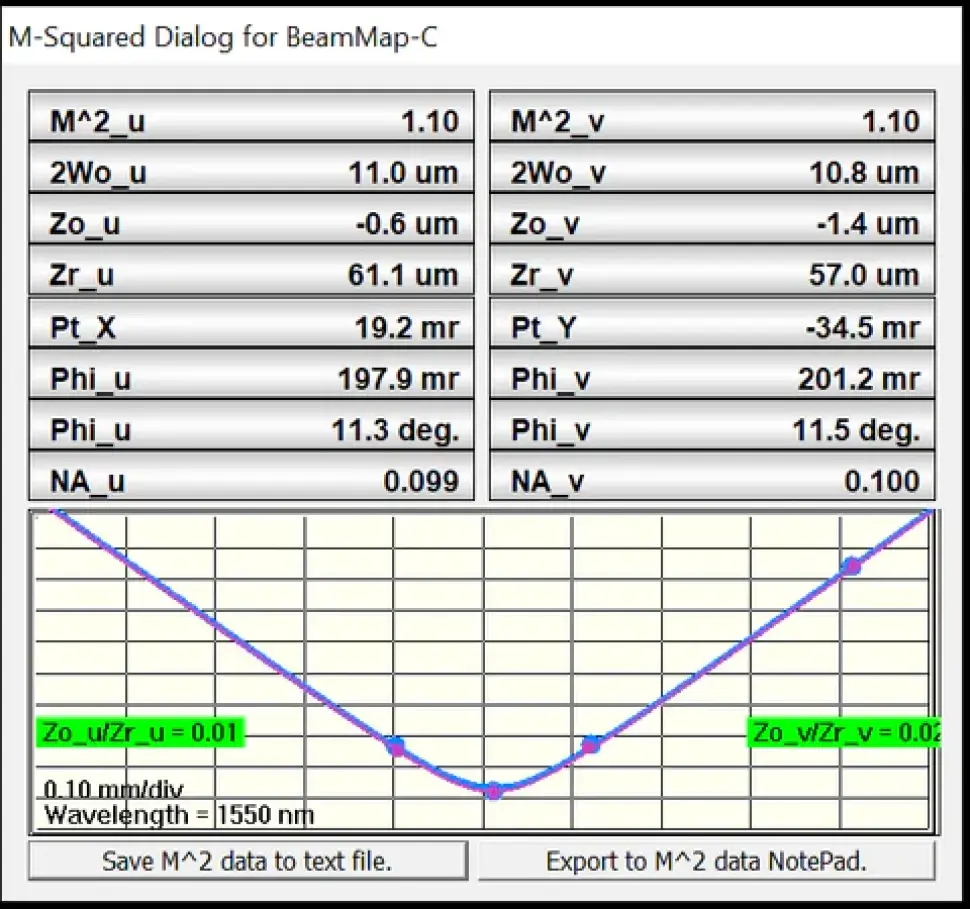
Task: Select the beam waist marker on curve
Action: [494, 791]
